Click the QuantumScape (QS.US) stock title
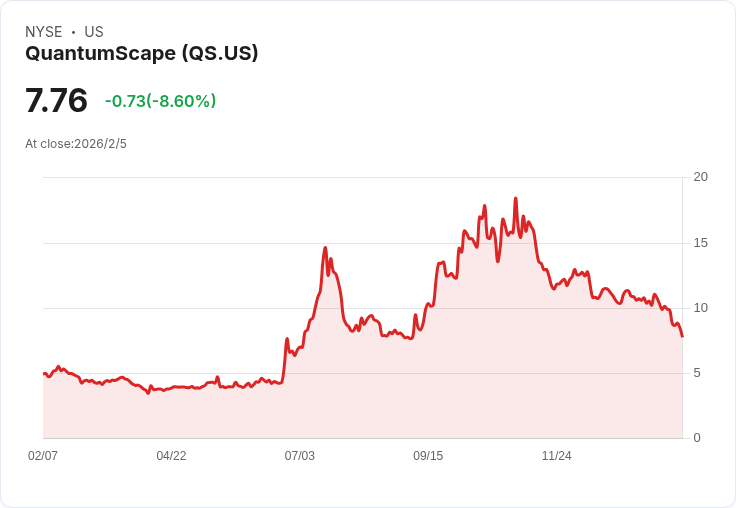The width and height of the screenshot is (736, 508). point(142,53)
